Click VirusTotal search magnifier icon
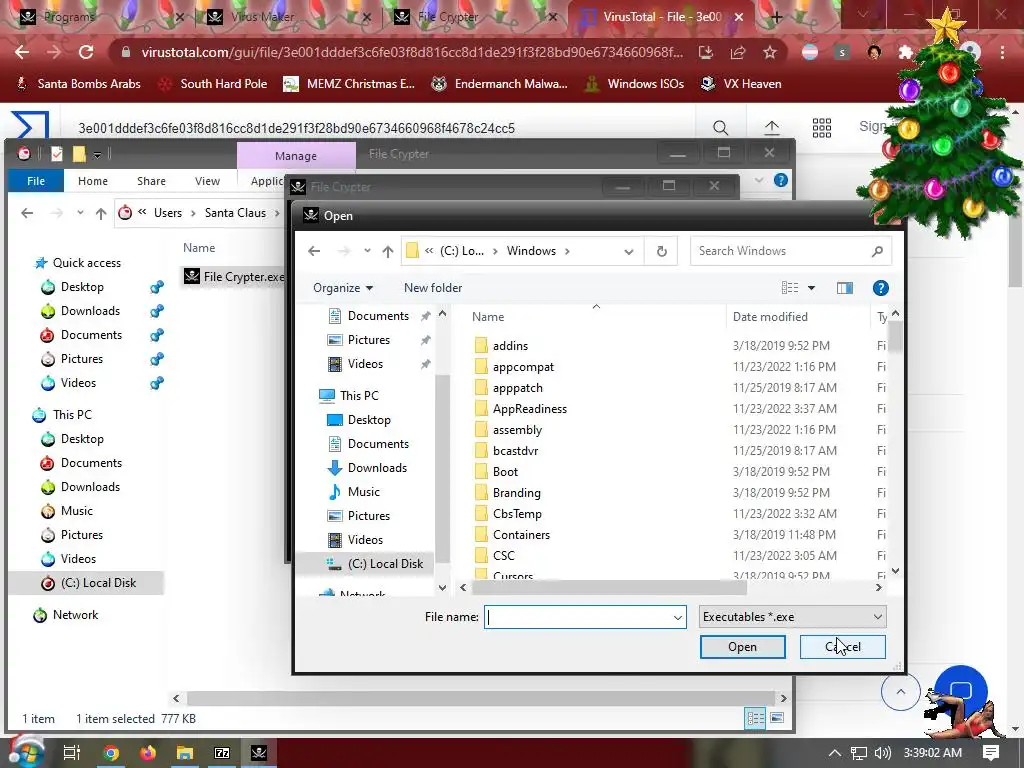The width and height of the screenshot is (1024, 768). coord(720,127)
